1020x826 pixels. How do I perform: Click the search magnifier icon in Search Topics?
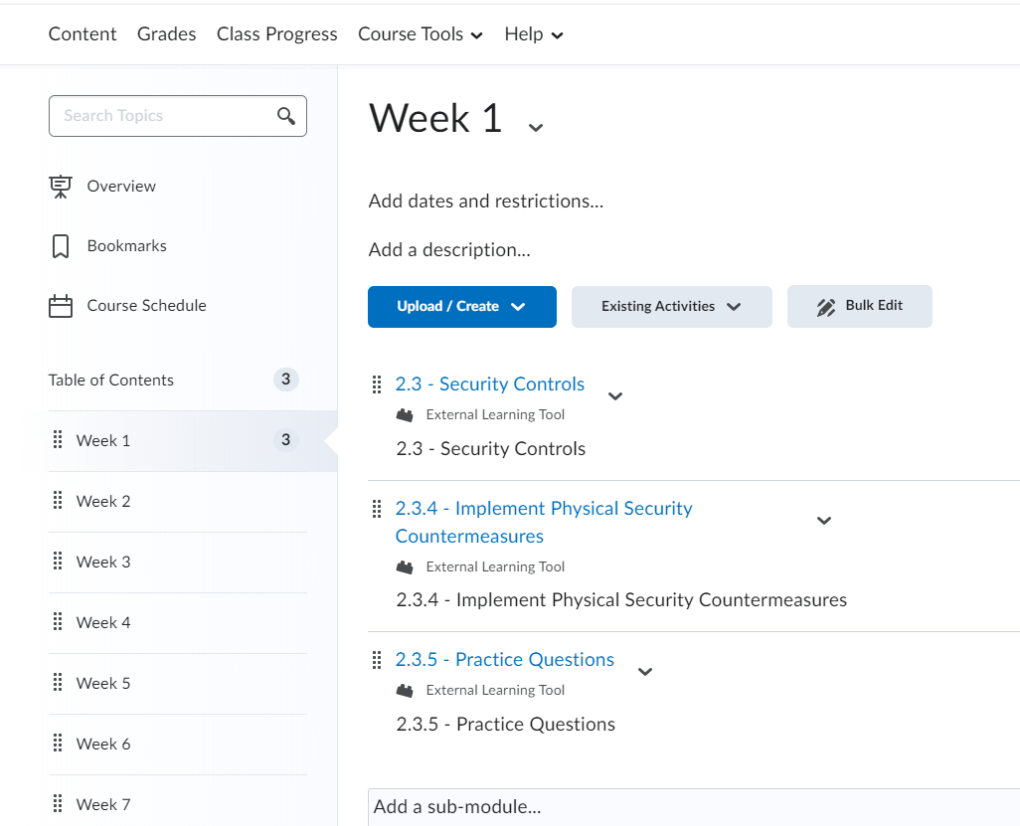point(286,116)
